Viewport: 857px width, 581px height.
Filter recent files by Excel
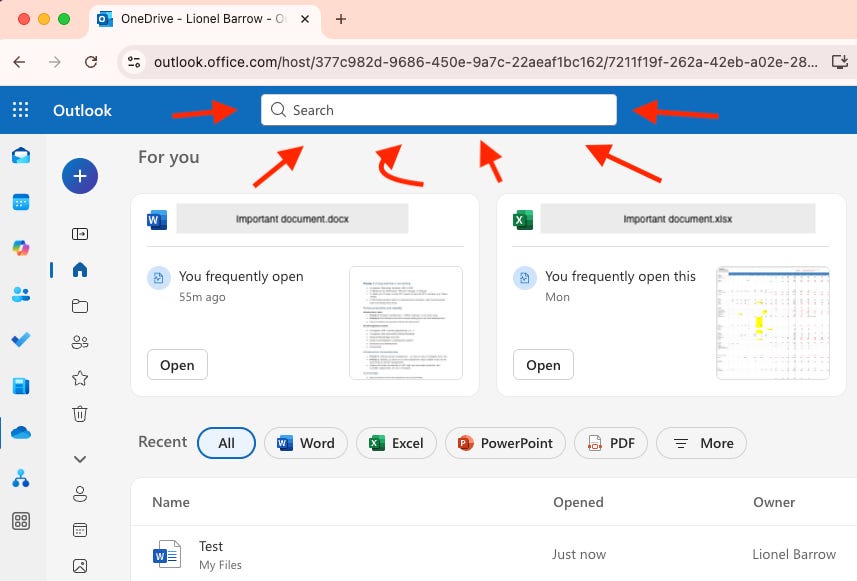[396, 443]
